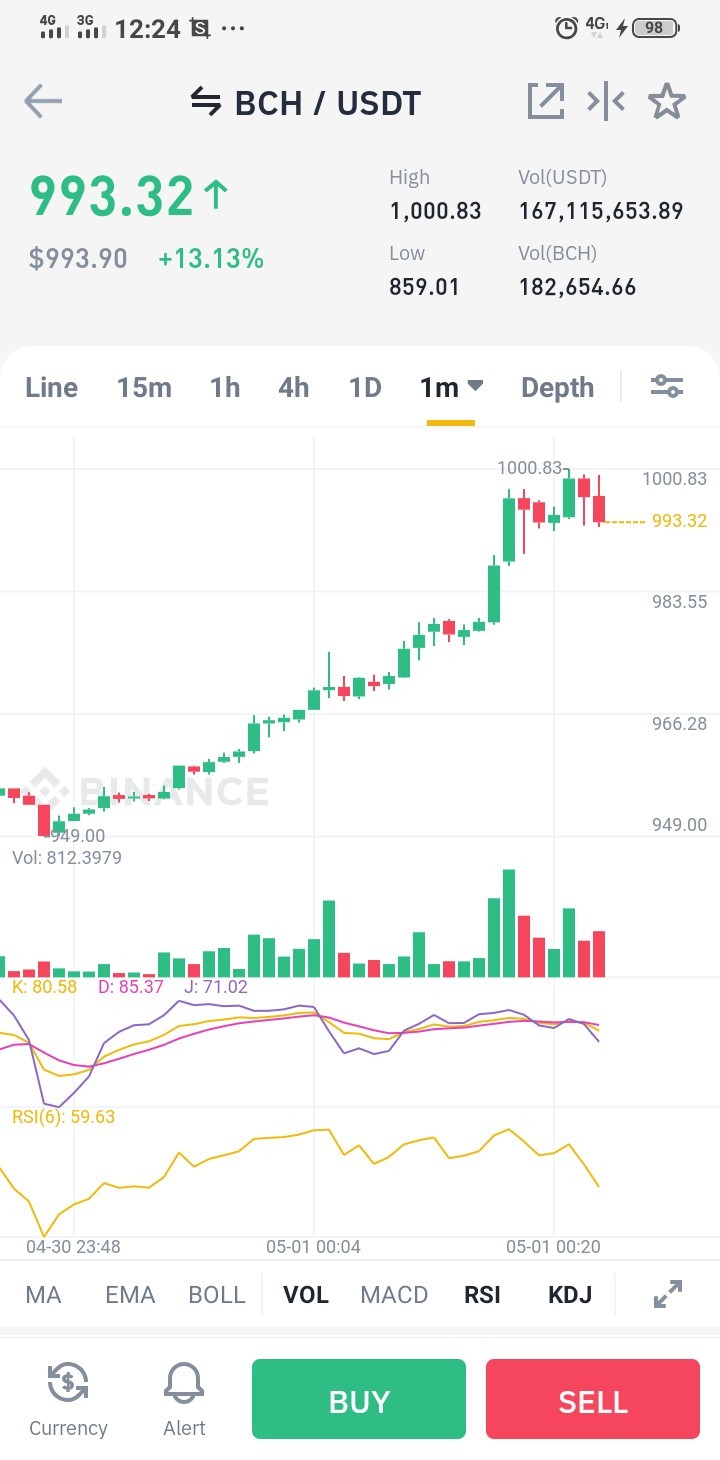Toggle the KDJ indicator off
This screenshot has height=1460, width=720.
tap(570, 1295)
